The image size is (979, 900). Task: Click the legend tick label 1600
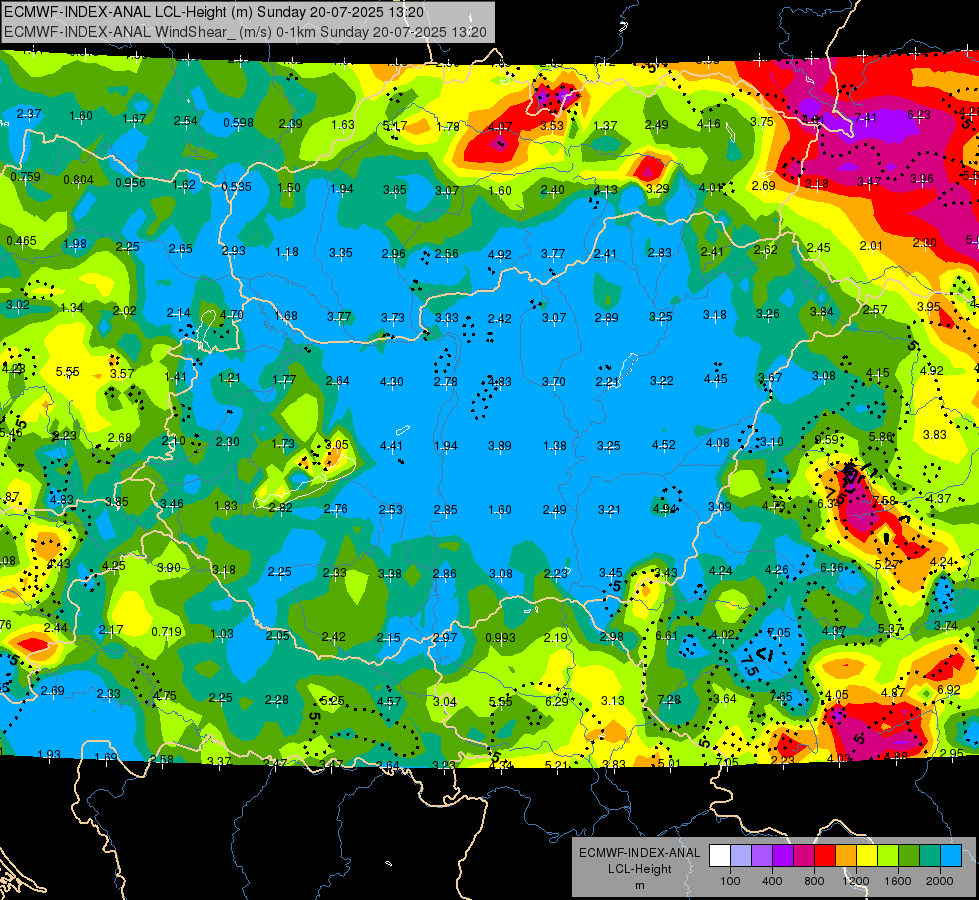pos(898,881)
